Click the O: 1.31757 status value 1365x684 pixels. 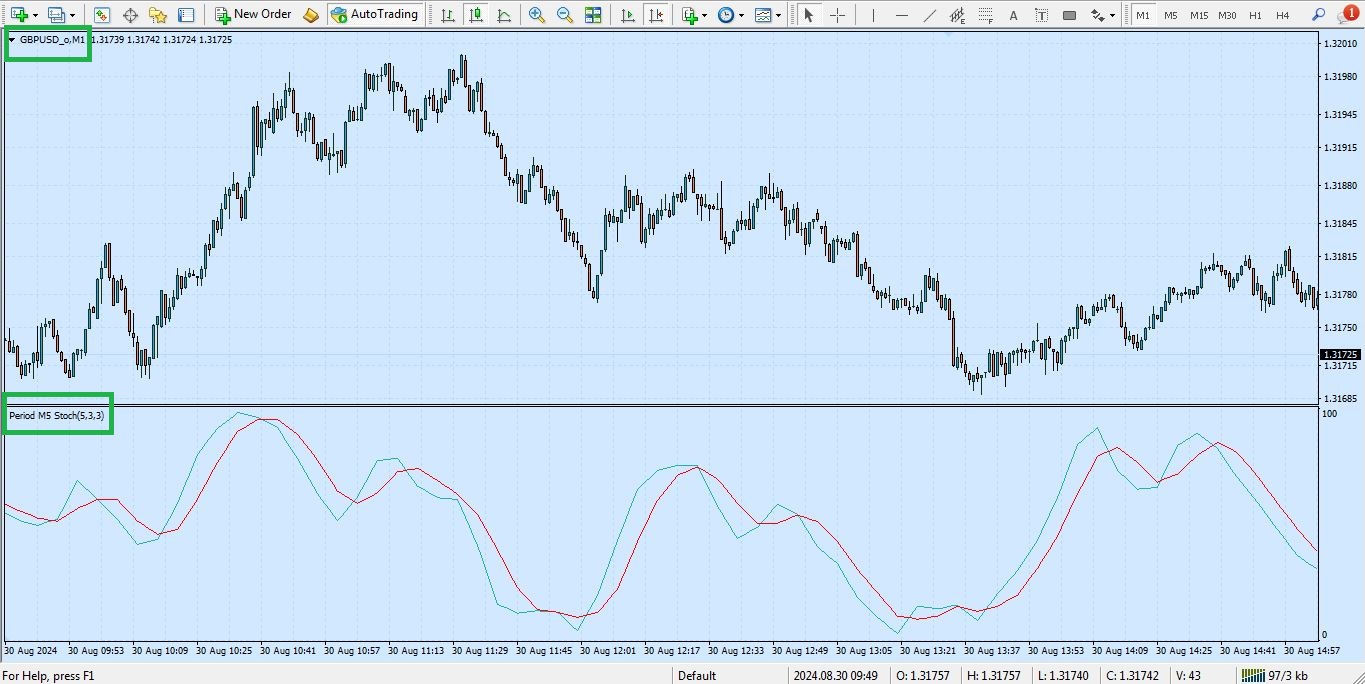click(x=924, y=676)
